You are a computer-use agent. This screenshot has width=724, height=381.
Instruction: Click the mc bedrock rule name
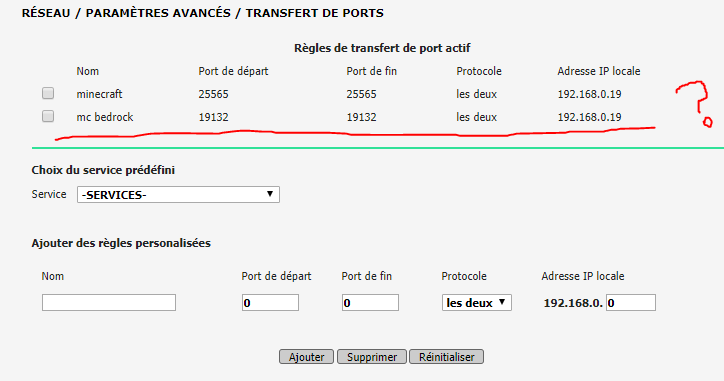tap(105, 117)
